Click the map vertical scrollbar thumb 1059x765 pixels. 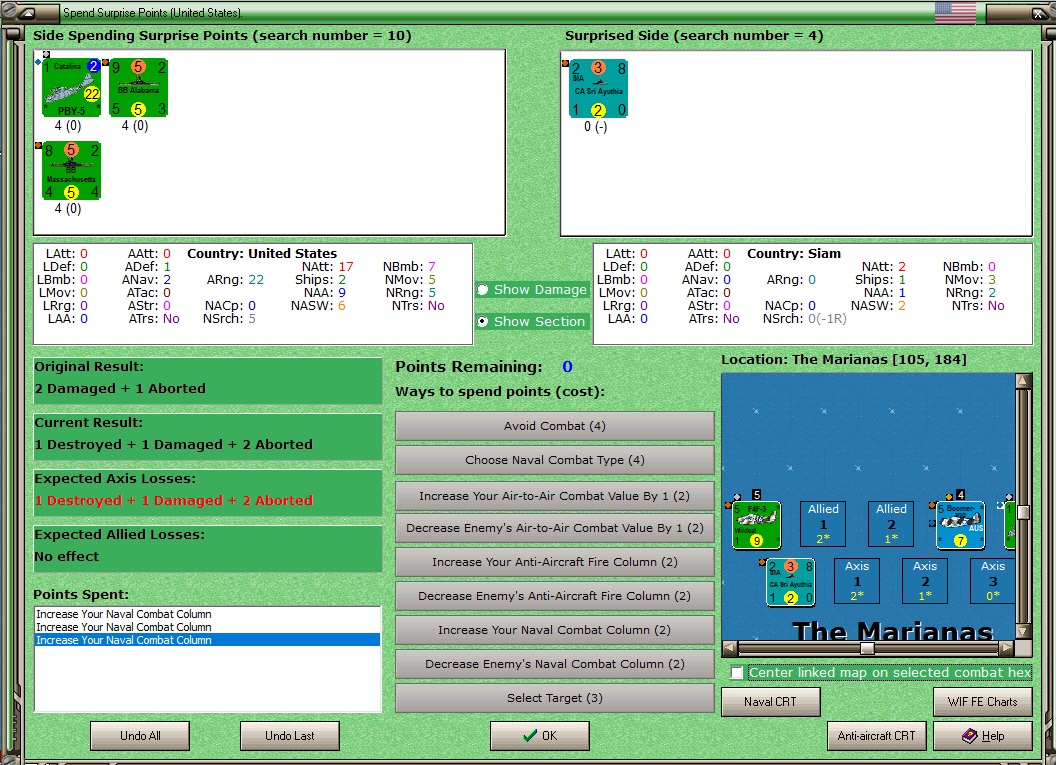pyautogui.click(x=1023, y=512)
